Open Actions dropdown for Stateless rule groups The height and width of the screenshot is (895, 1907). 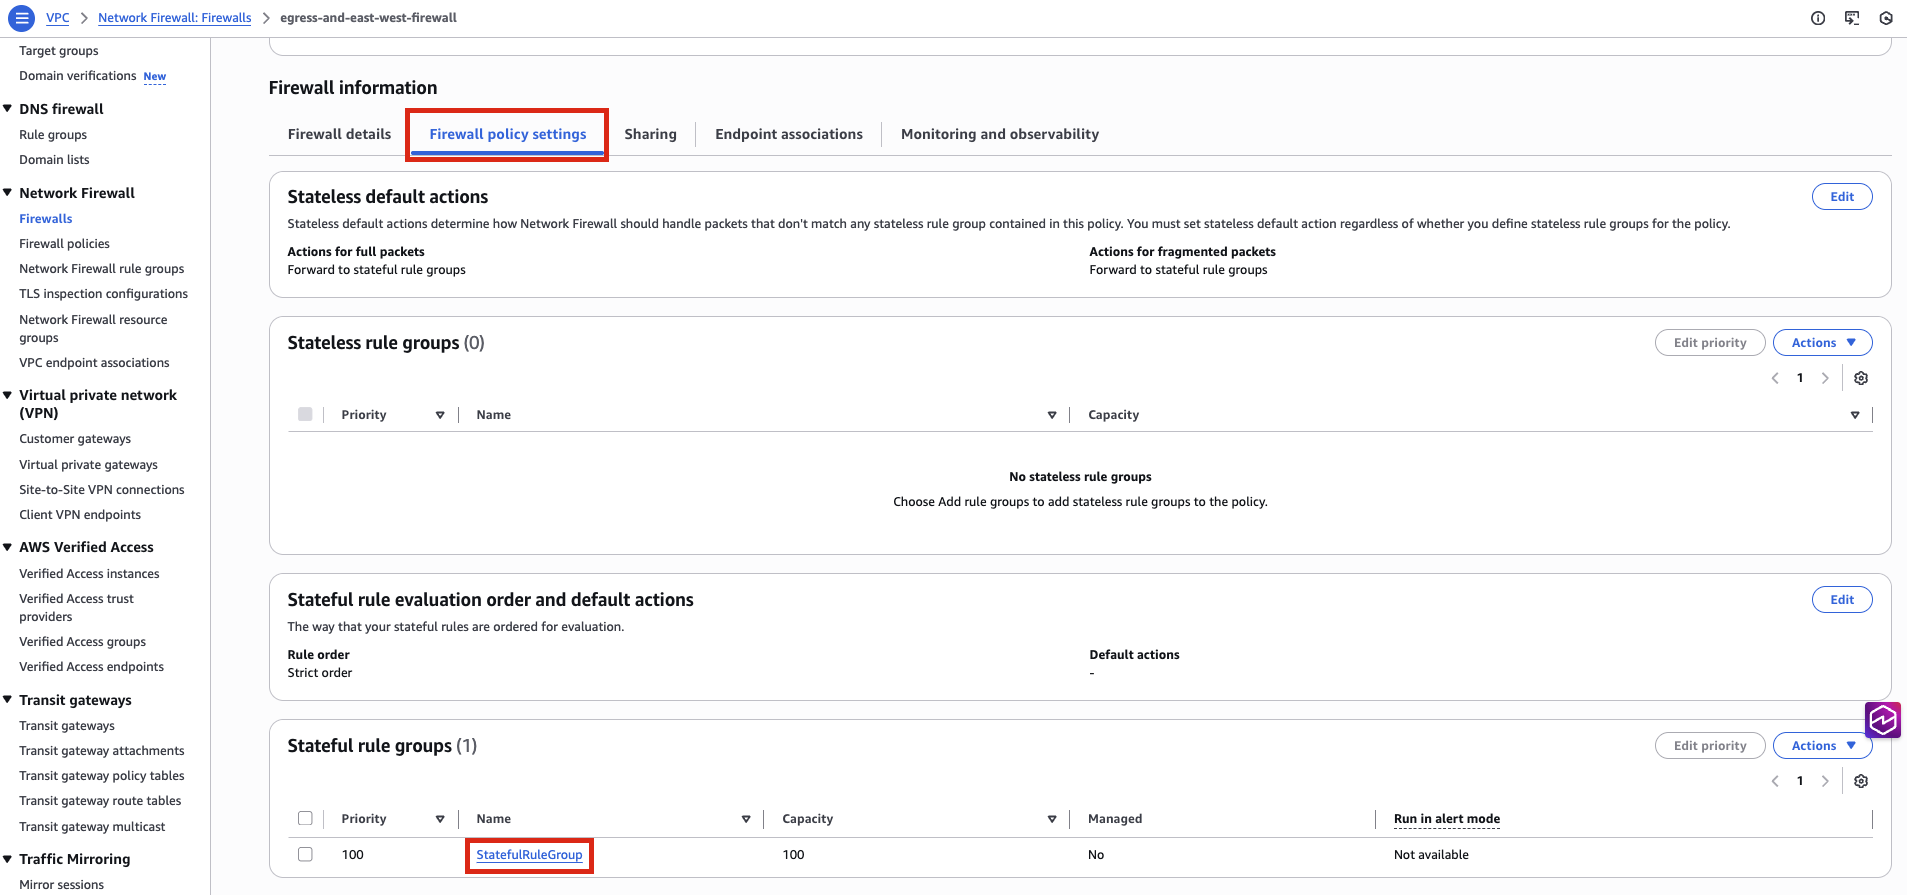1822,343
